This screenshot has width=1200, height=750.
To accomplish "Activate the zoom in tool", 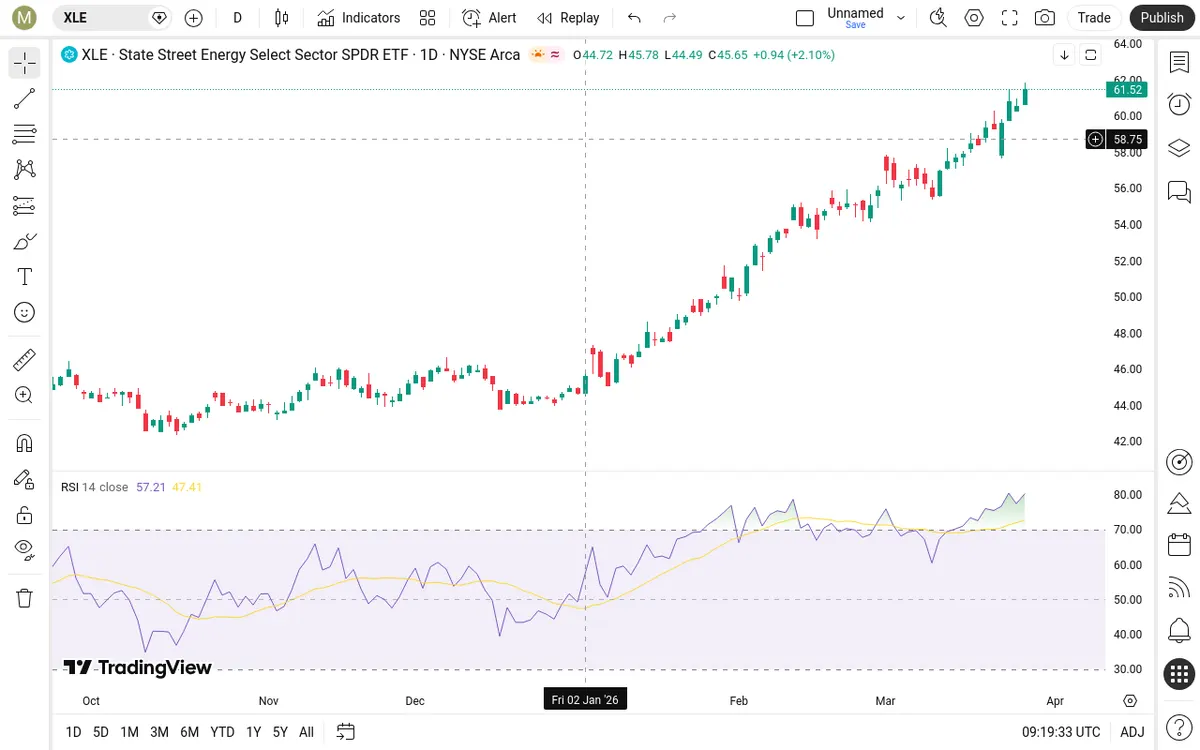I will 25,395.
